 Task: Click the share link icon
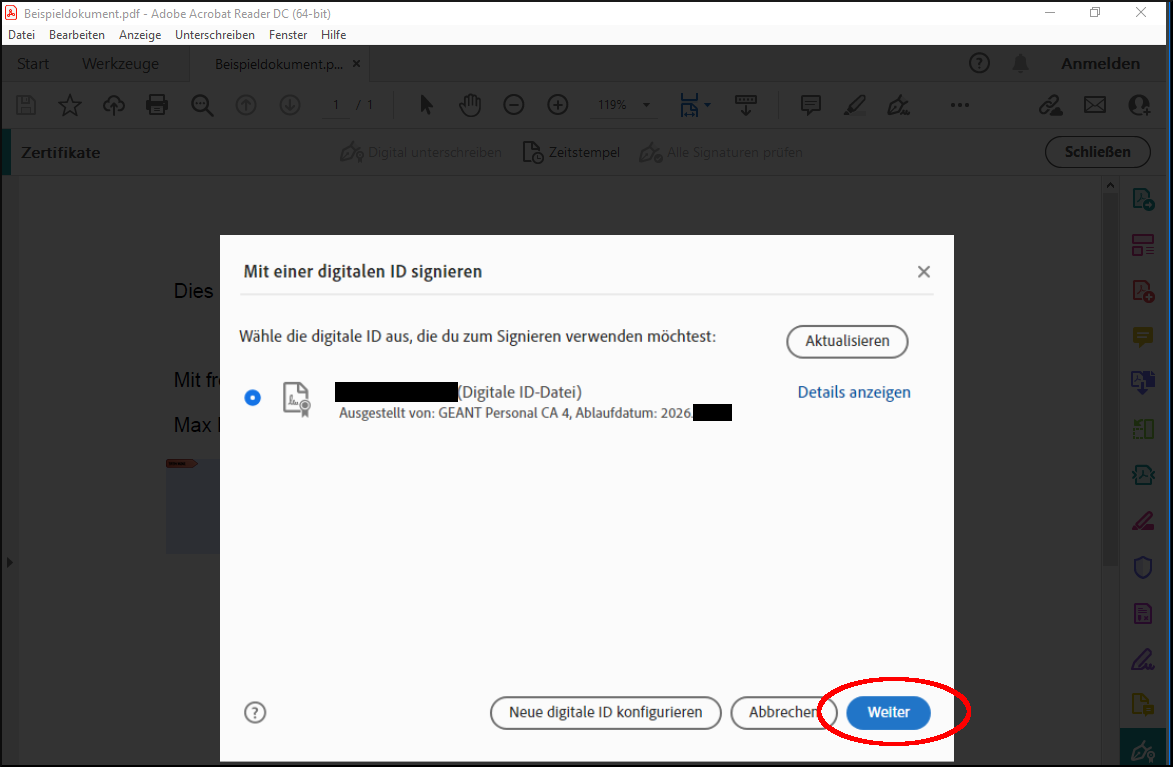[1051, 106]
